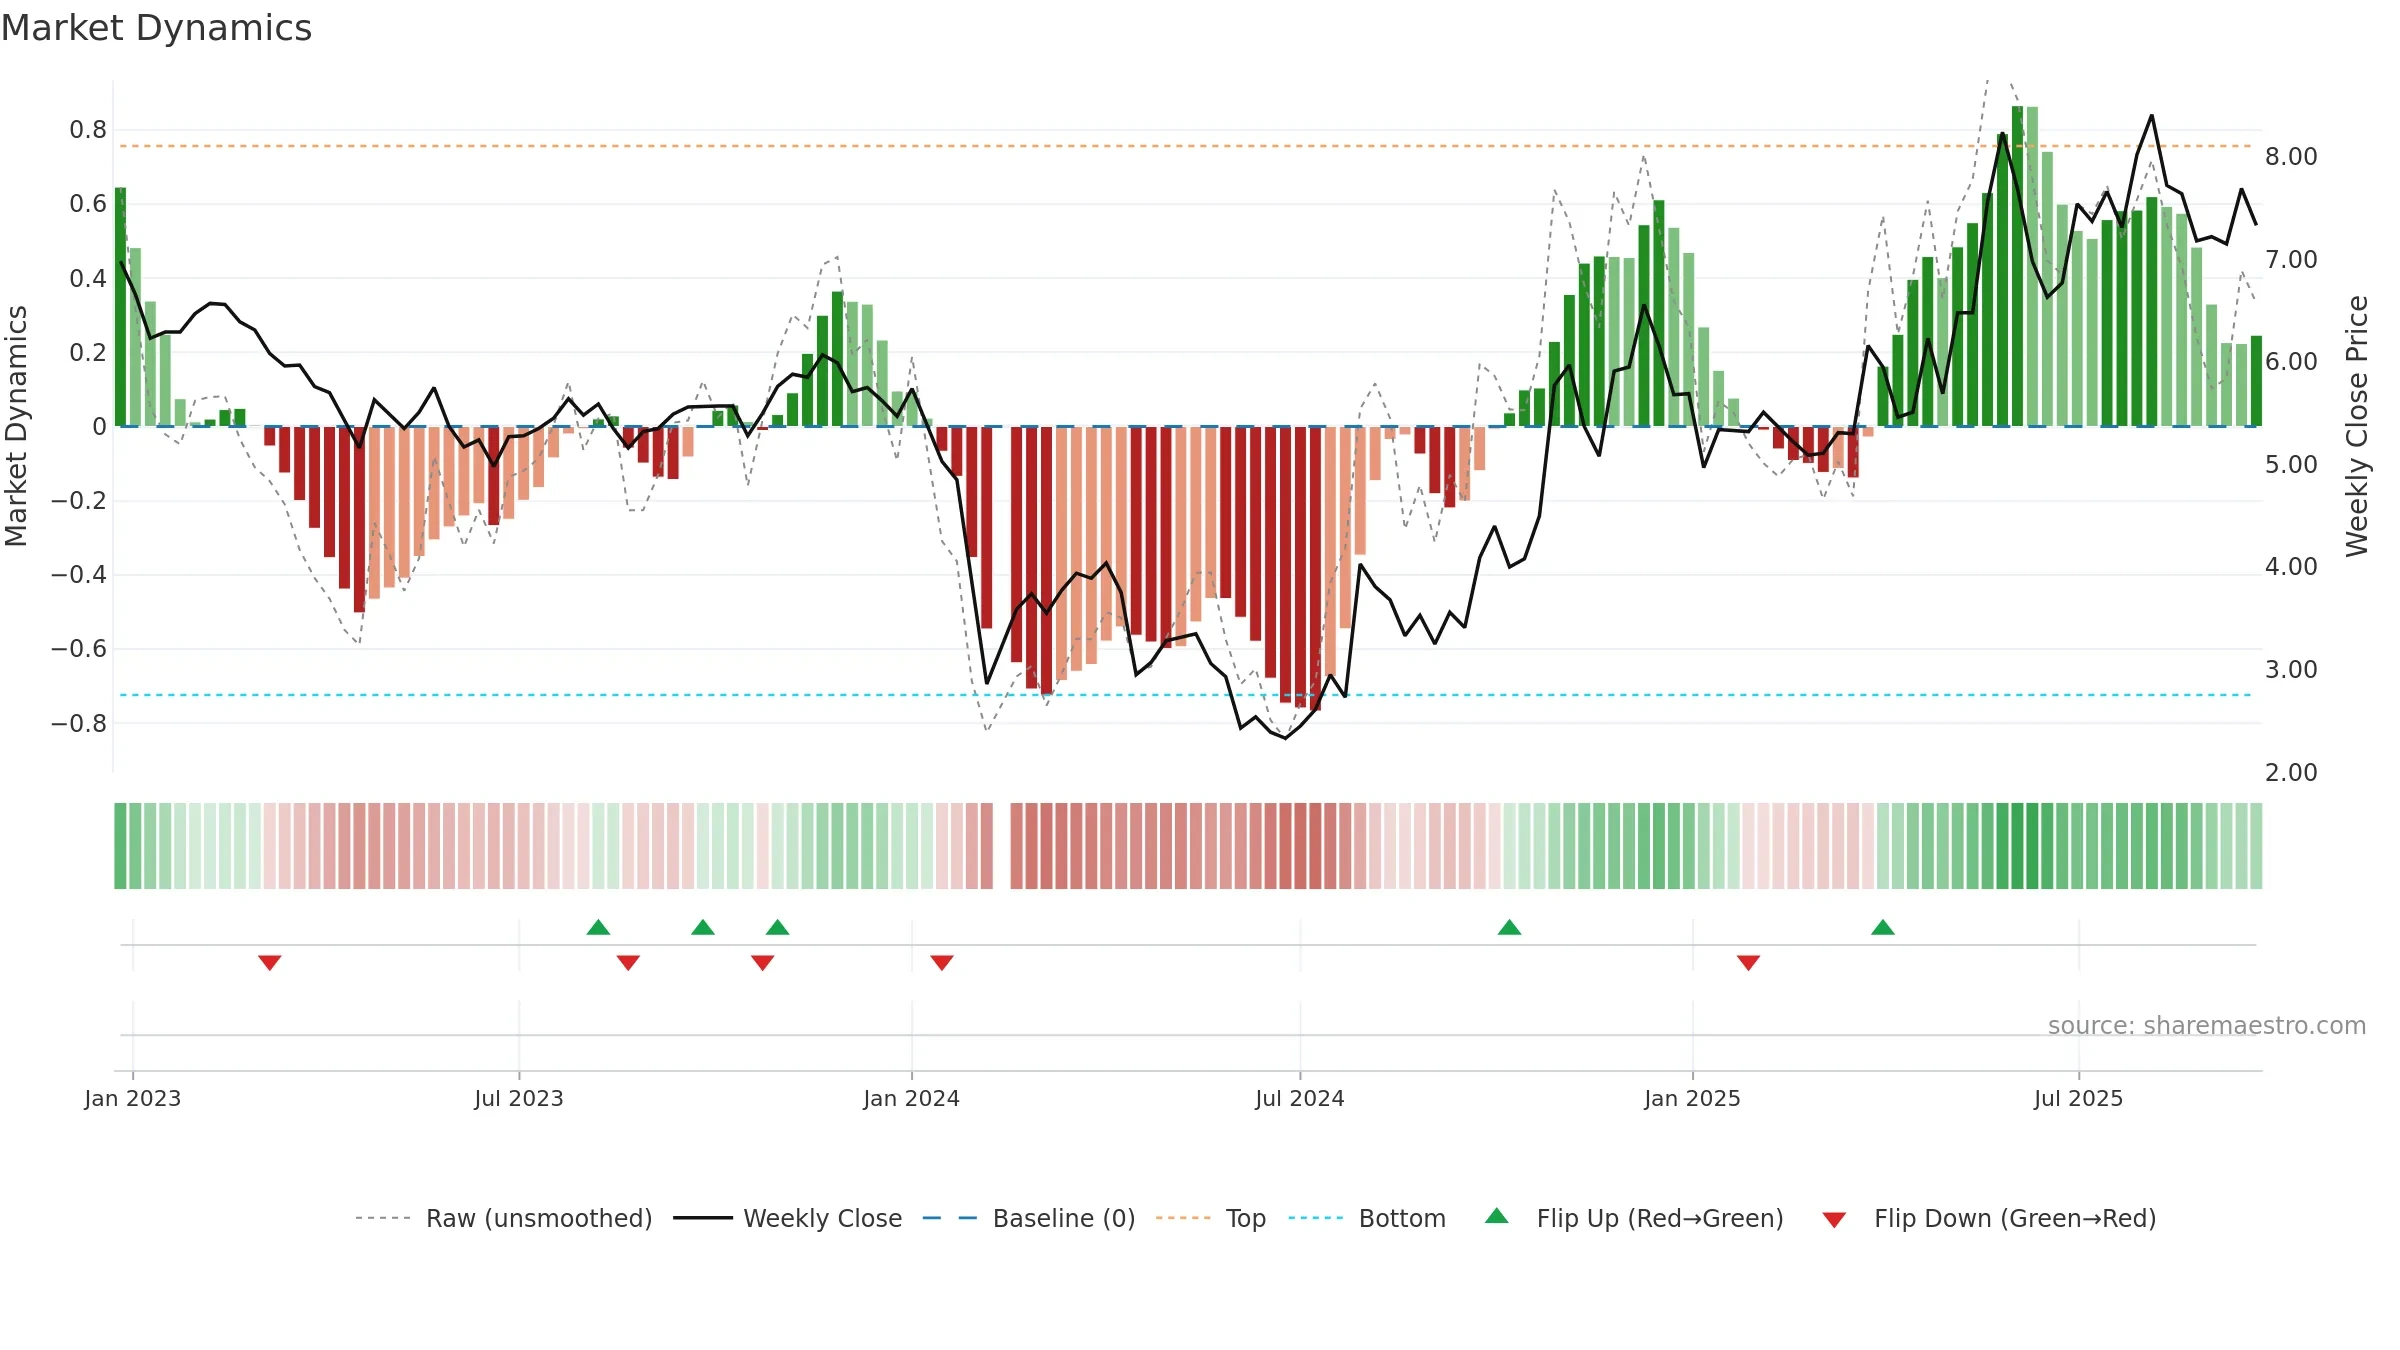Click the source: sharemaestro.com text
Screen dimensions: 2400x1350
point(2207,1026)
